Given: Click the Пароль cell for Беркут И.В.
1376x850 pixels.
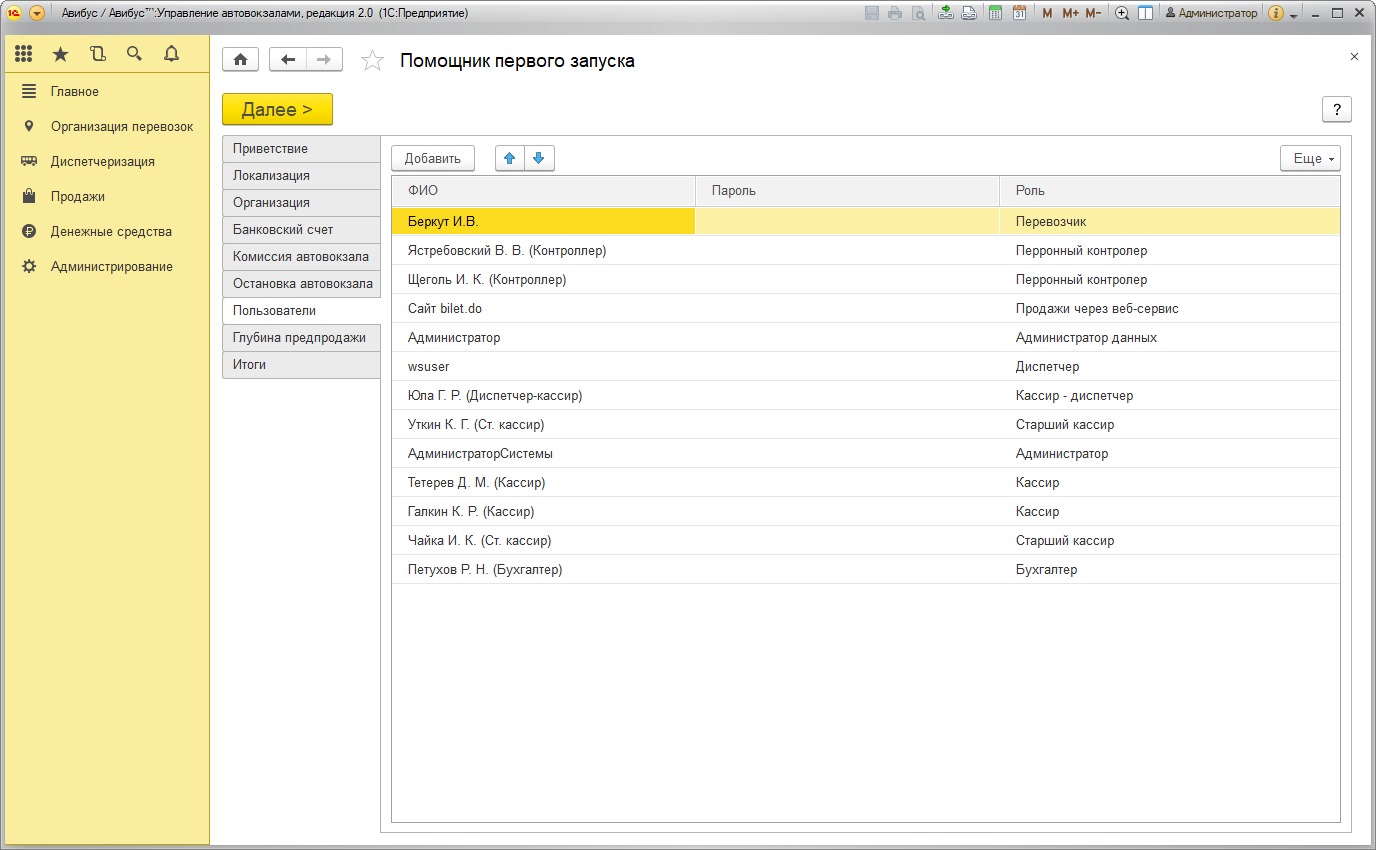Looking at the screenshot, I should click(847, 221).
